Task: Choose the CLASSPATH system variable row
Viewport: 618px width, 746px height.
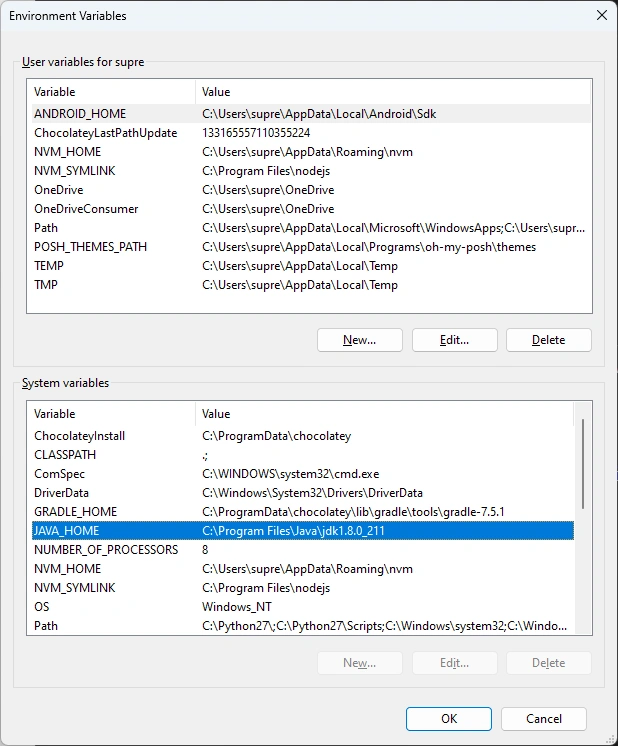Action: pyautogui.click(x=64, y=455)
